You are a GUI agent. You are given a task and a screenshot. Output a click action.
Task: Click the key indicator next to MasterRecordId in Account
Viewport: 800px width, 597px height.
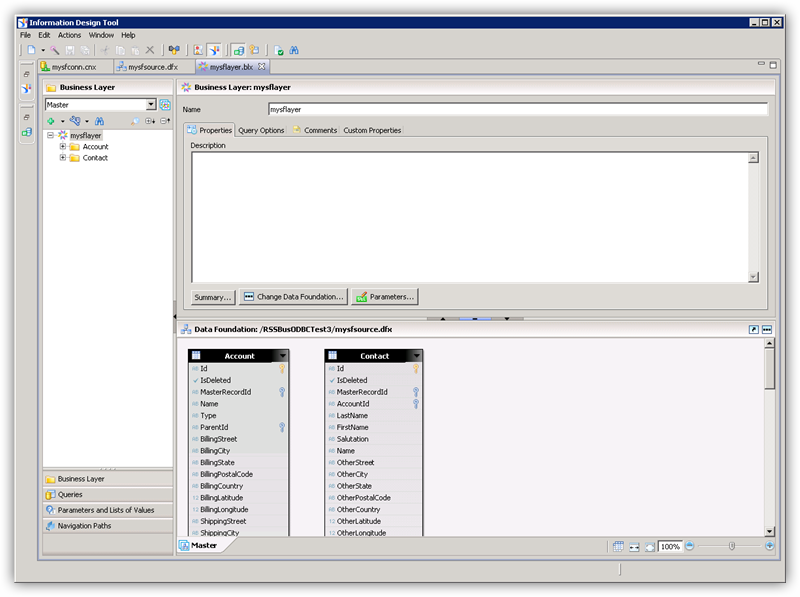280,391
